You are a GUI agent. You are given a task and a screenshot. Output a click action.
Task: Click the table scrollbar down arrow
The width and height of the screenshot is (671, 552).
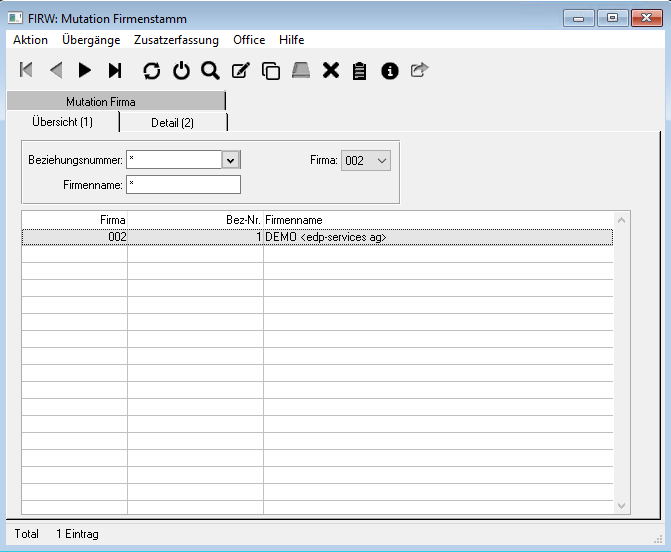coord(622,507)
